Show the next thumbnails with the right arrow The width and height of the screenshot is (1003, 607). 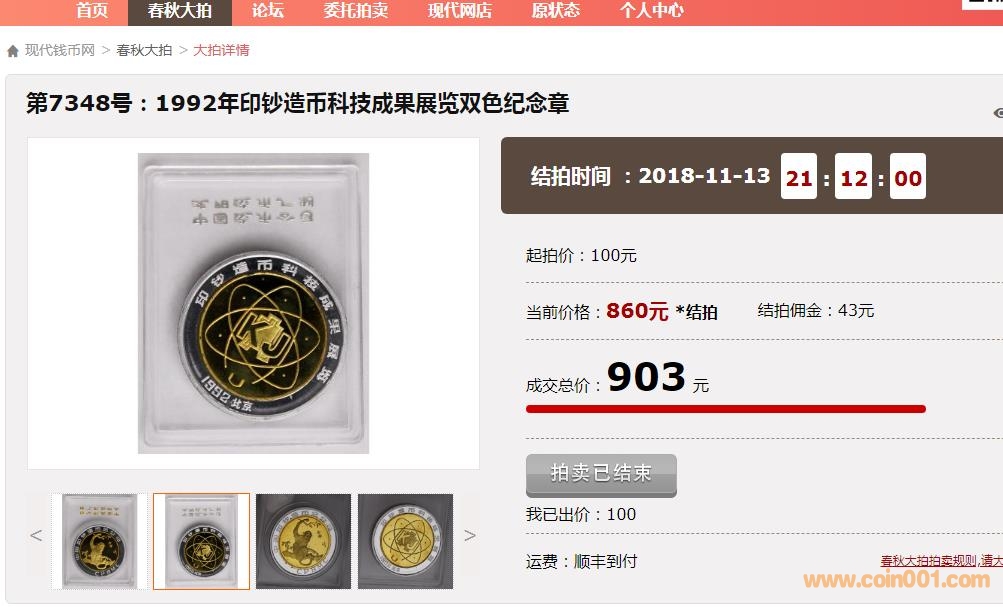coord(470,535)
